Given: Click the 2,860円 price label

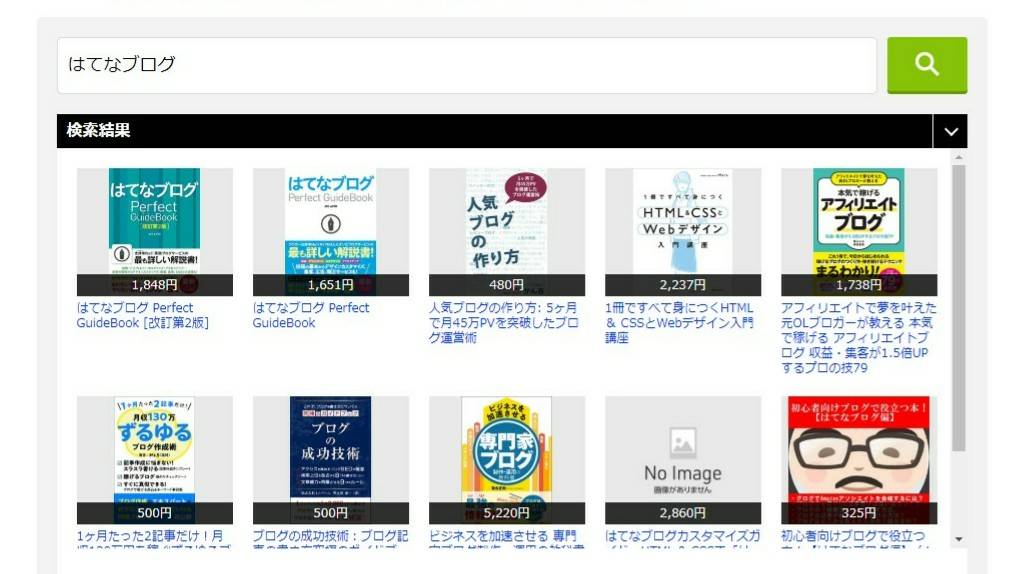Looking at the screenshot, I should click(683, 513).
